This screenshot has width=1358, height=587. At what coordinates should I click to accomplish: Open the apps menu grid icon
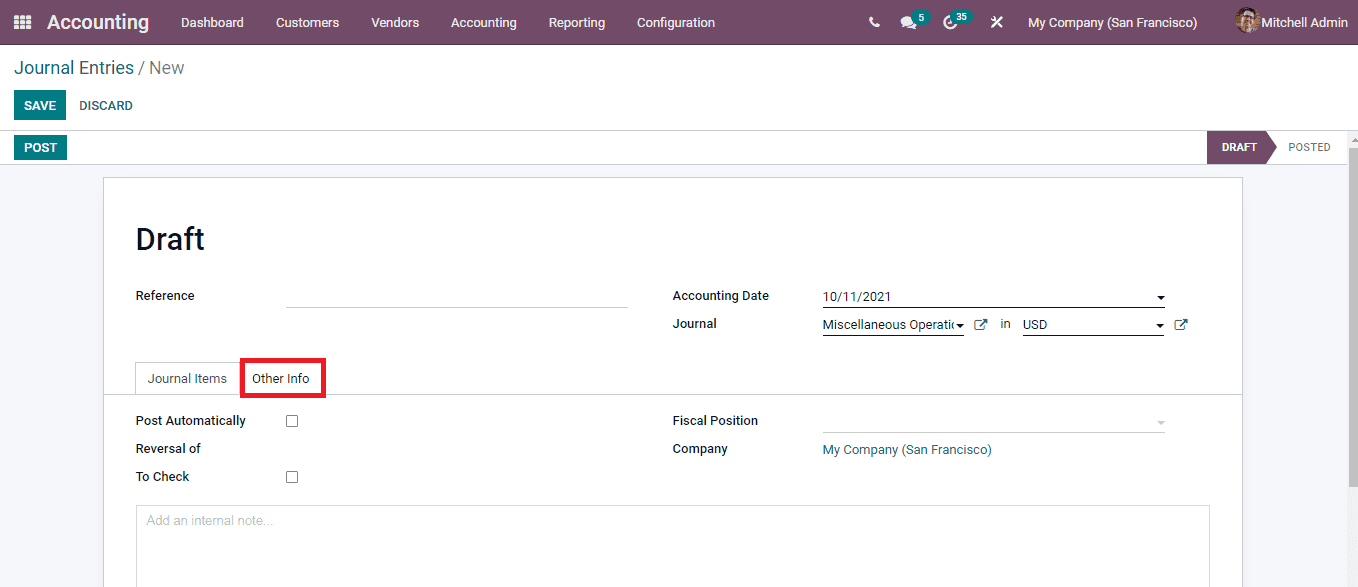tap(21, 22)
